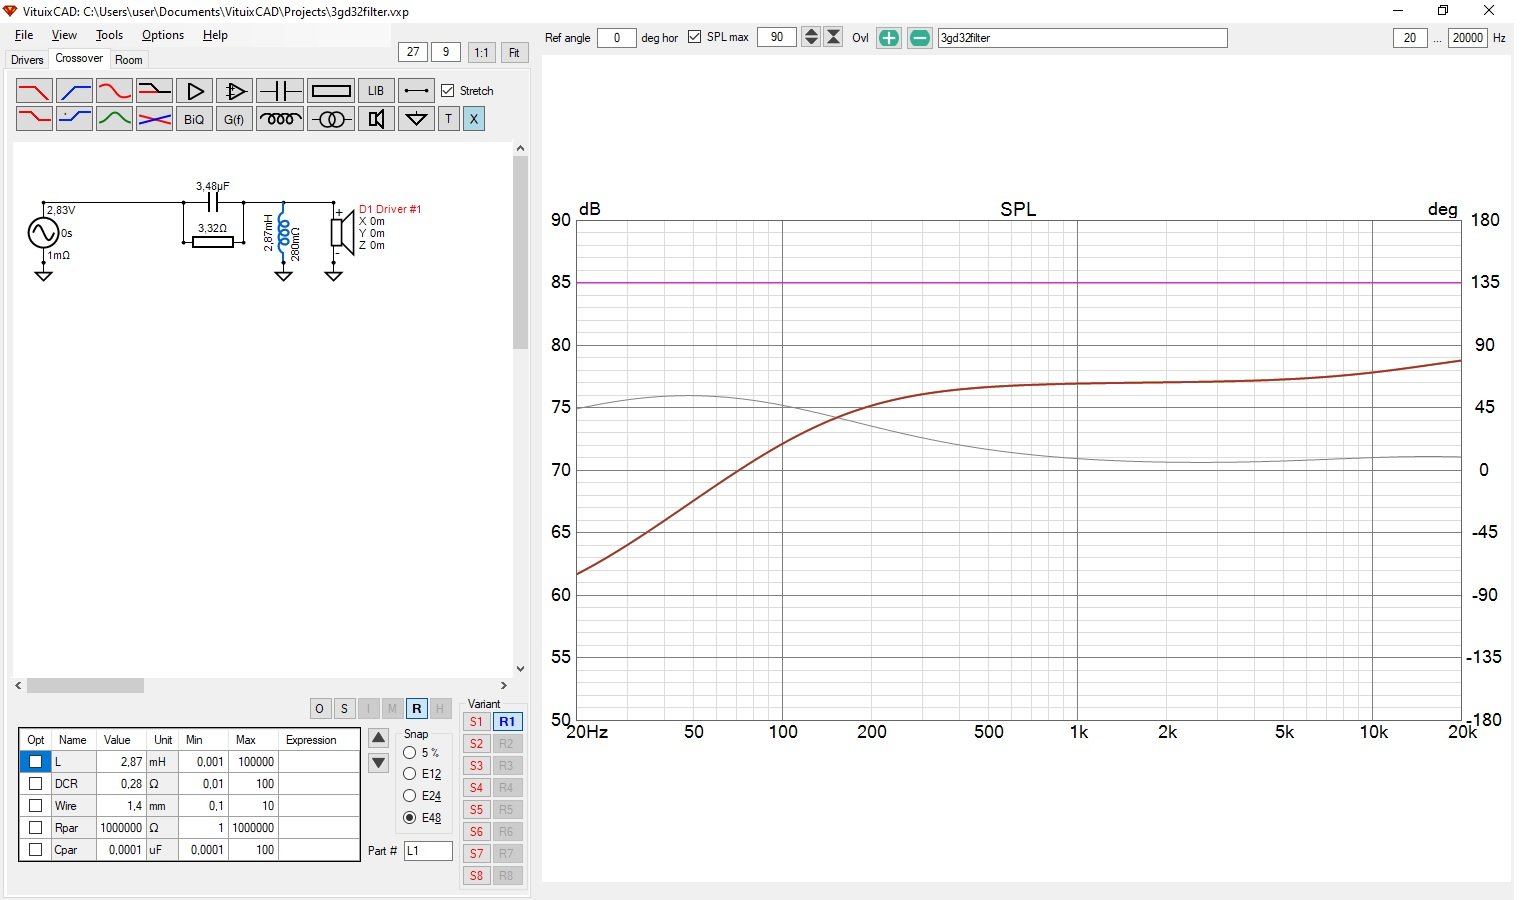Move parameter up with triangle button
The height and width of the screenshot is (900, 1527).
(x=379, y=739)
